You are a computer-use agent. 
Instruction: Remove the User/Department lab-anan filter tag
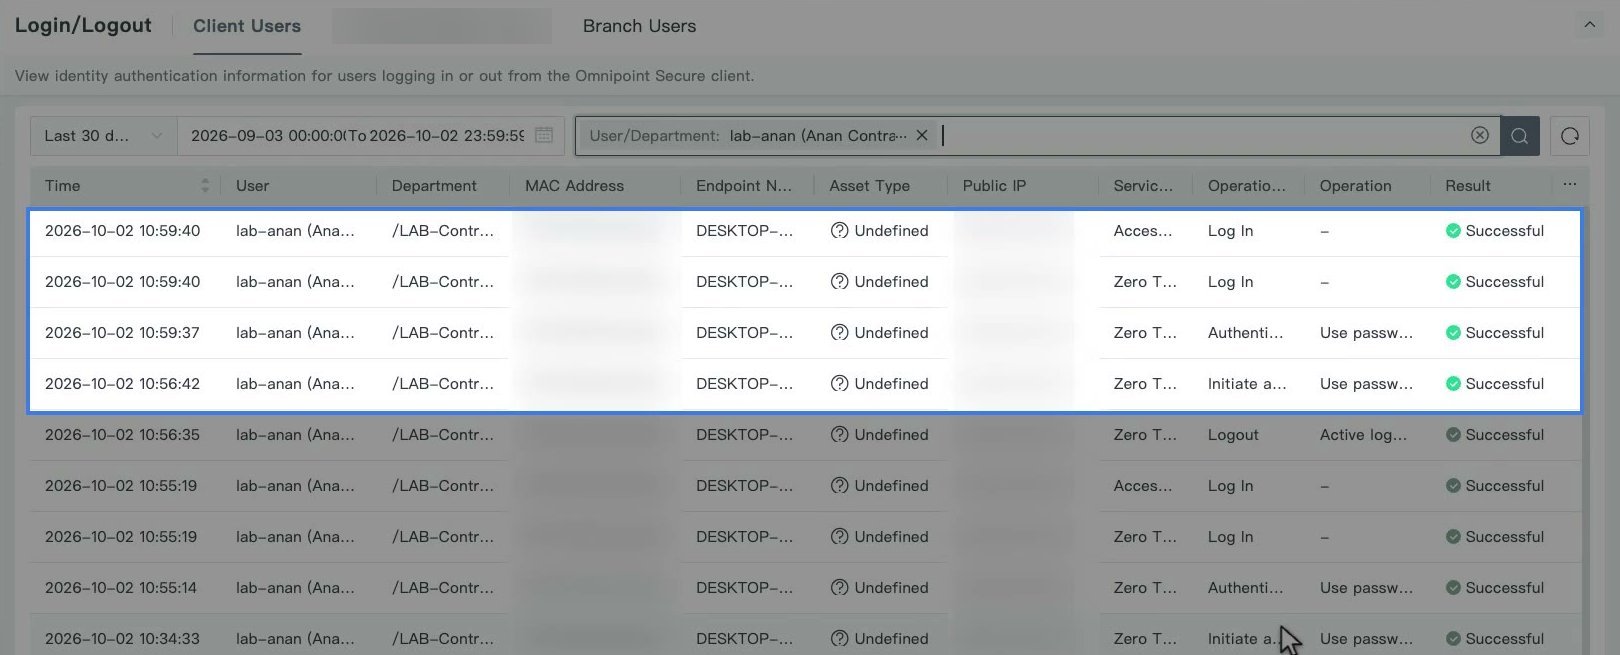[x=922, y=135]
